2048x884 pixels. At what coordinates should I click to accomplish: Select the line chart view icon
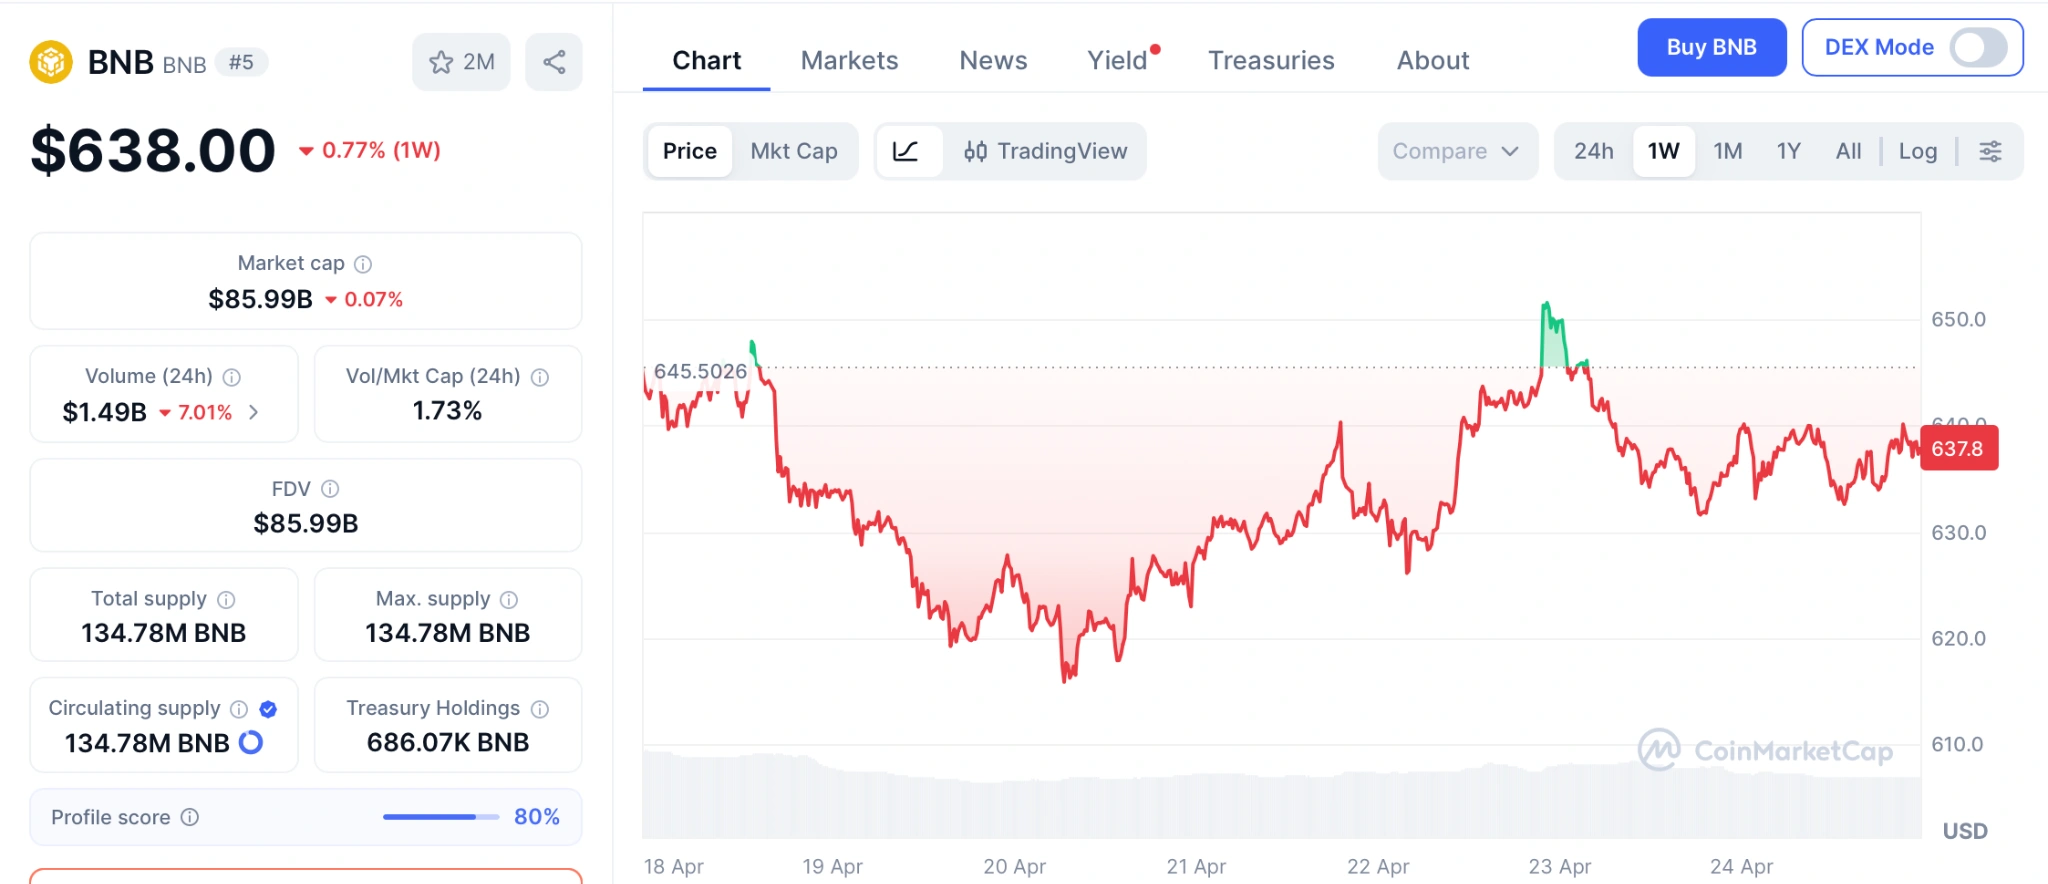pos(906,151)
